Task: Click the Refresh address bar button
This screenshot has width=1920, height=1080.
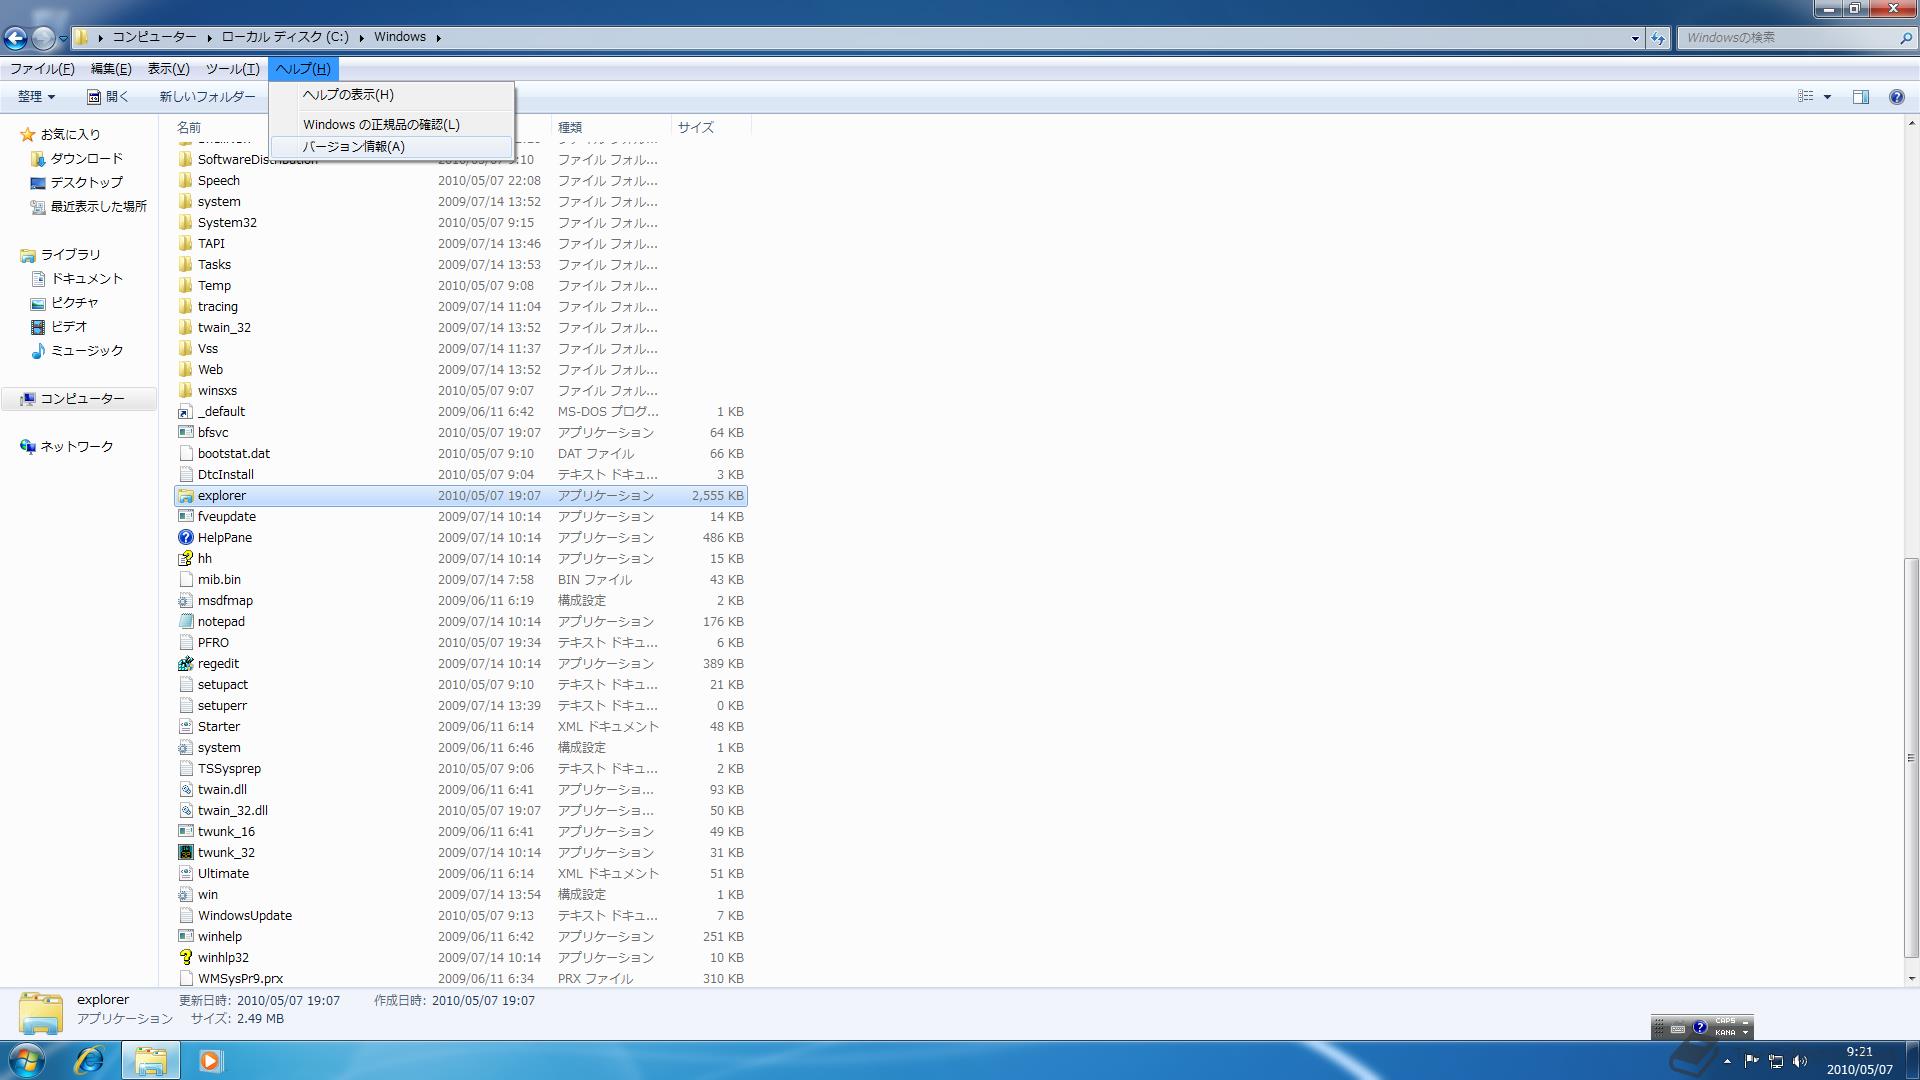Action: click(x=1658, y=38)
